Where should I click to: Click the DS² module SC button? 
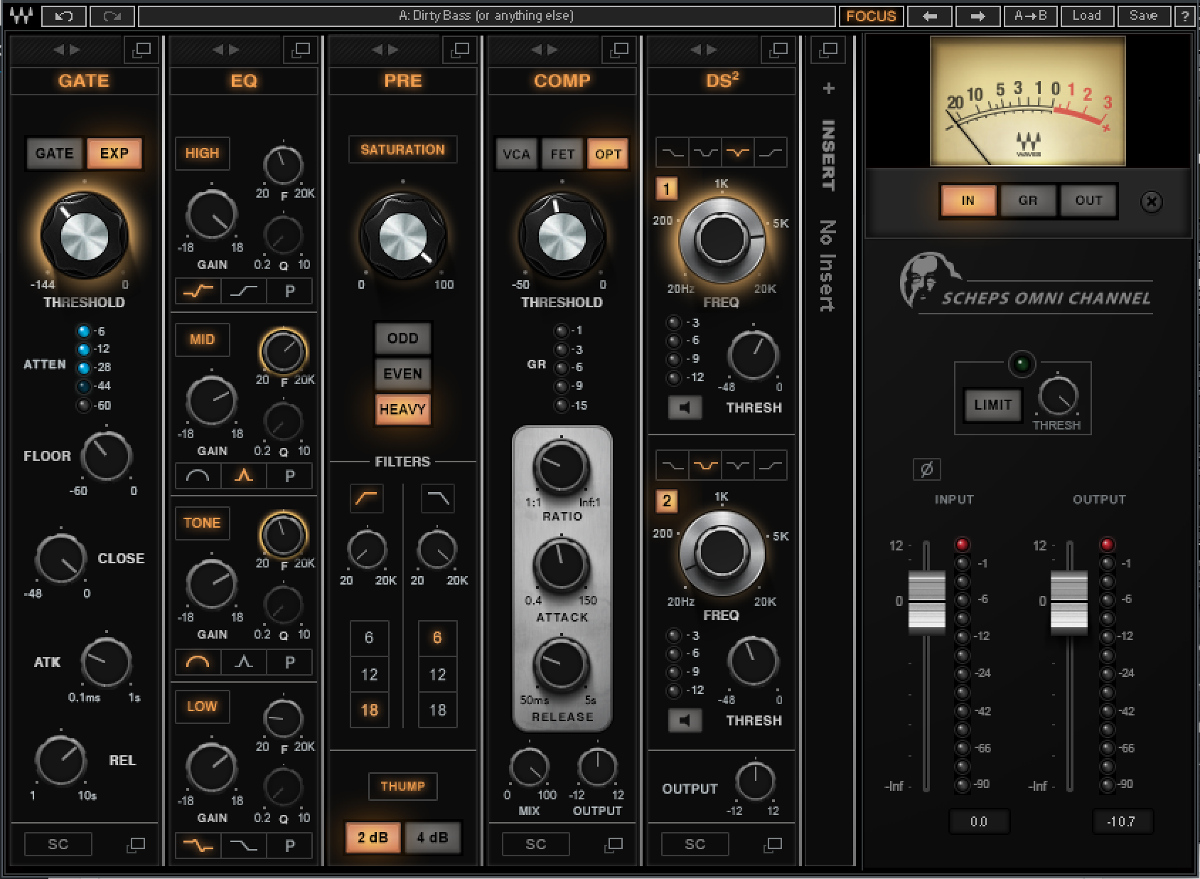[x=695, y=845]
